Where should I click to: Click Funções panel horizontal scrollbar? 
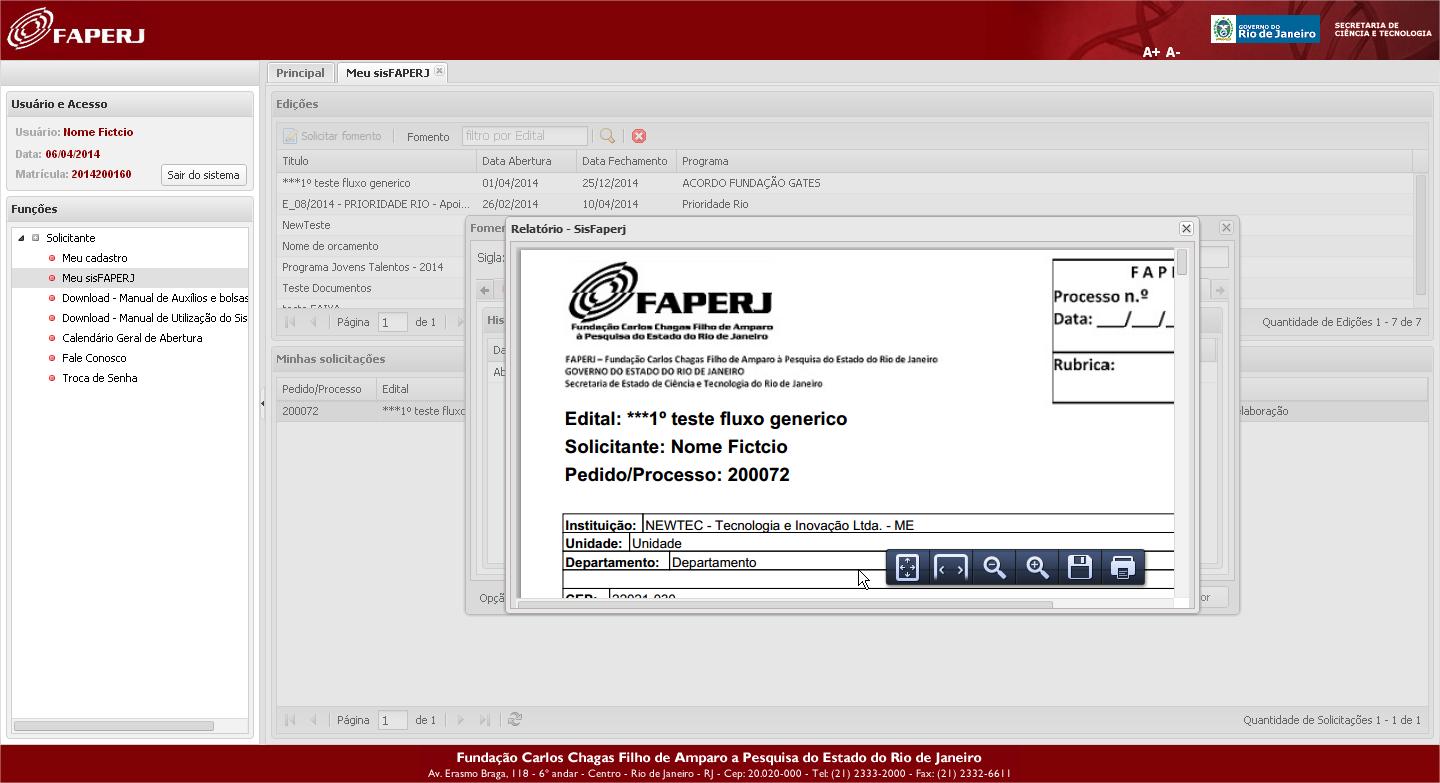(x=113, y=726)
